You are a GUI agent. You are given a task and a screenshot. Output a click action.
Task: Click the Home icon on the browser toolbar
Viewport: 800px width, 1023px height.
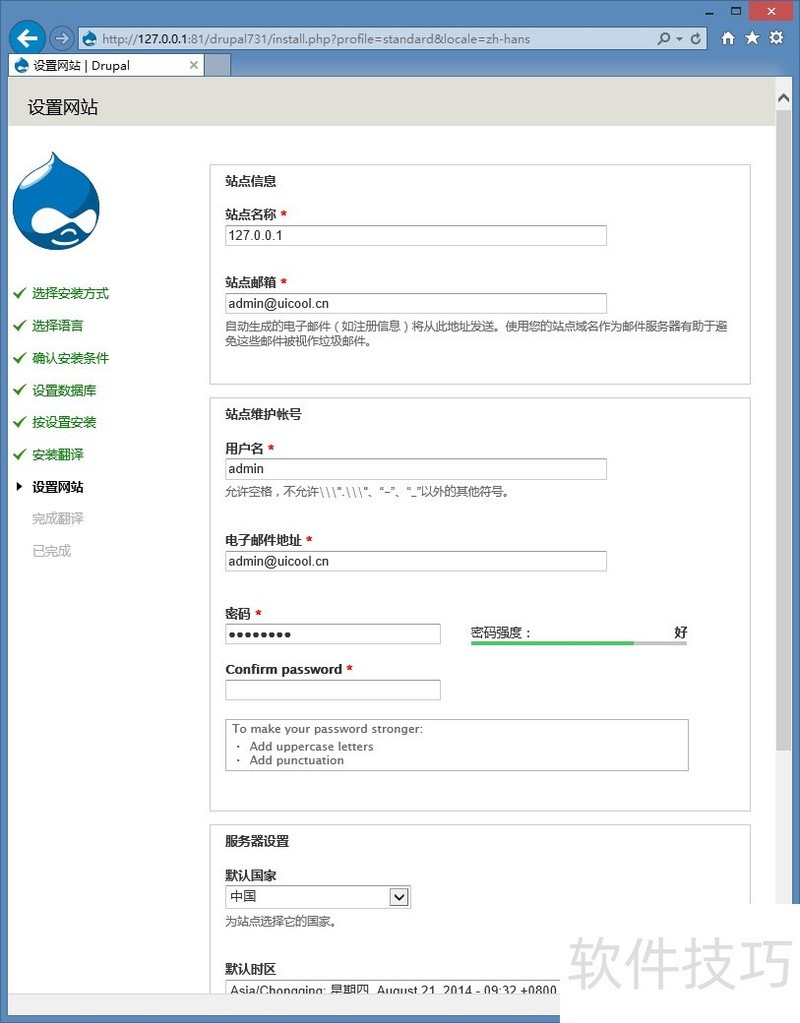click(x=728, y=37)
